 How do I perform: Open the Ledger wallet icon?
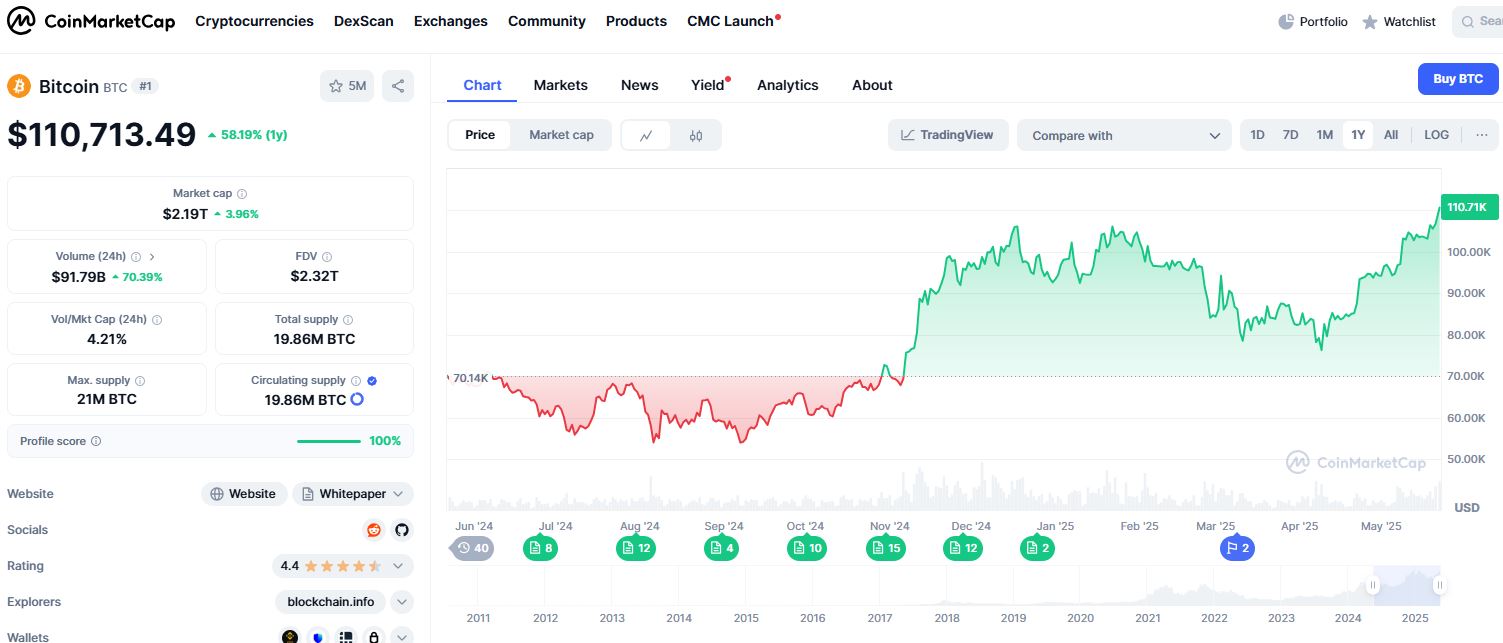[346, 636]
